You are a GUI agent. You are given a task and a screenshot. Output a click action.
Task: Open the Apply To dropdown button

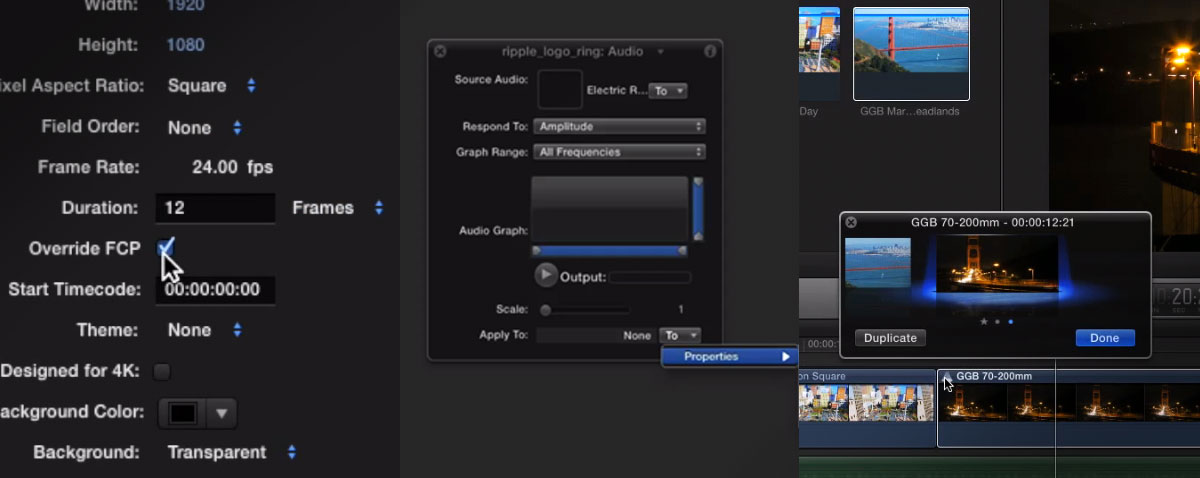680,336
